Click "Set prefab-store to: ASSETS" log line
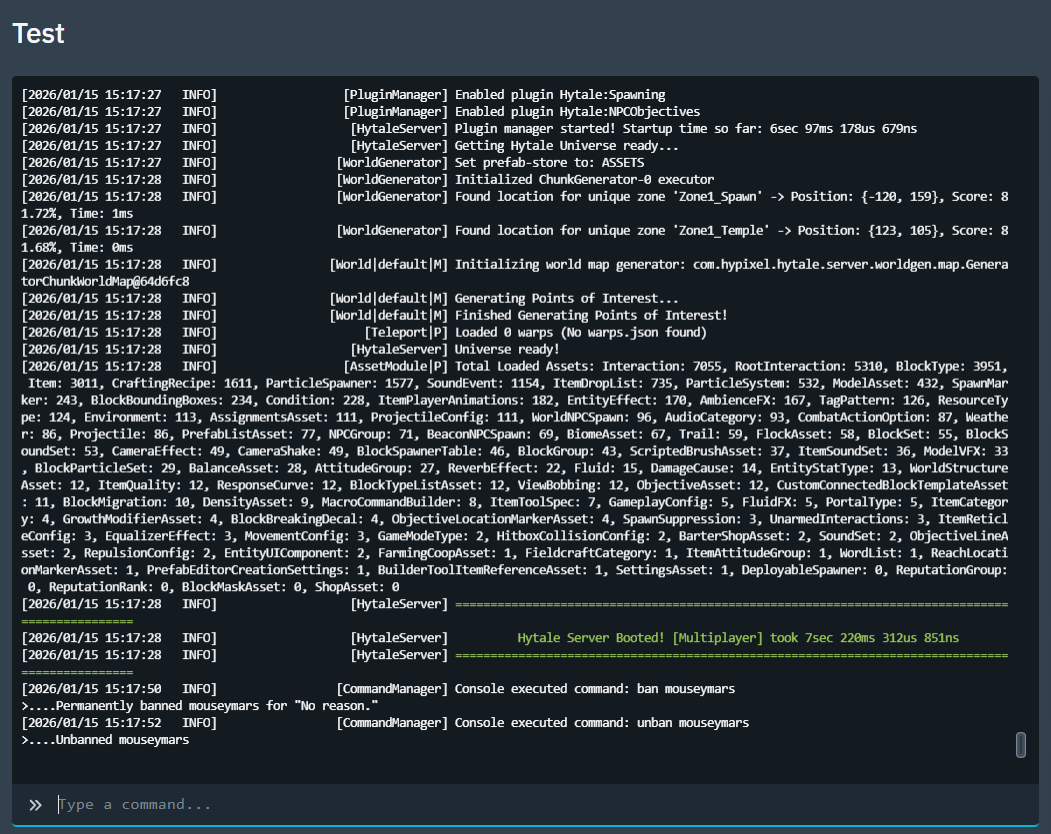Viewport: 1051px width, 834px height. [549, 162]
